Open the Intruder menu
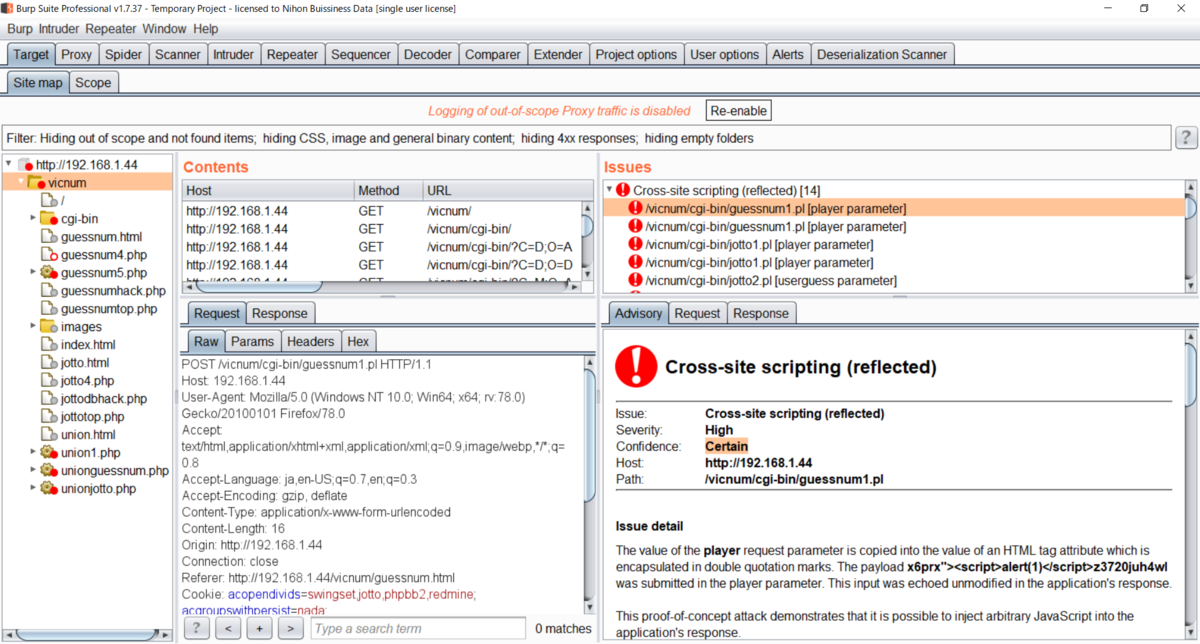The width and height of the screenshot is (1200, 644). point(59,29)
